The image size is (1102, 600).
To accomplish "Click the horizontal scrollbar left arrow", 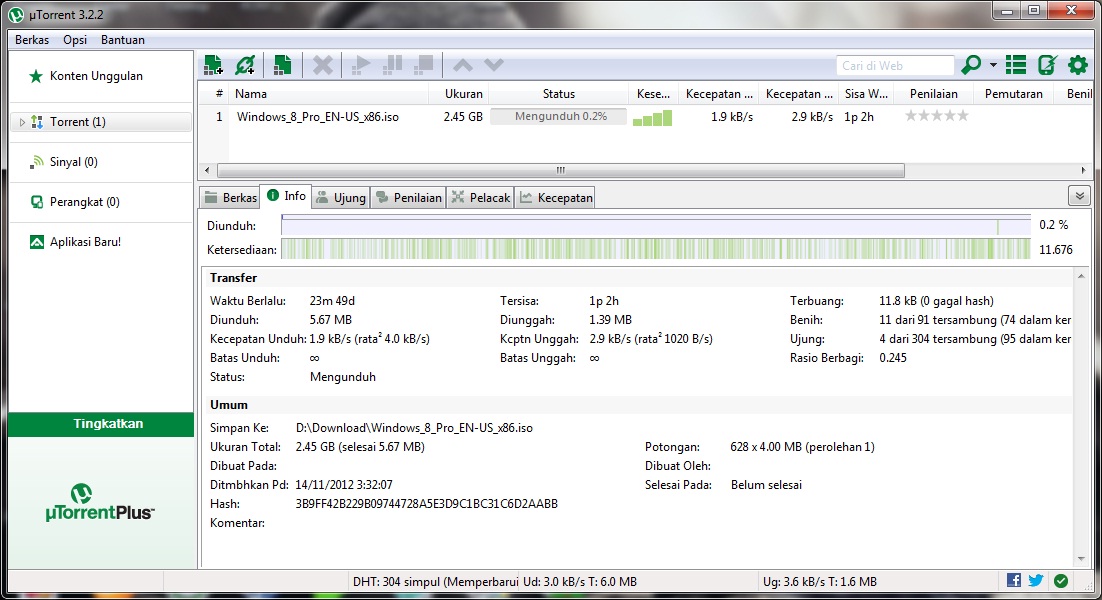I will tap(207, 170).
